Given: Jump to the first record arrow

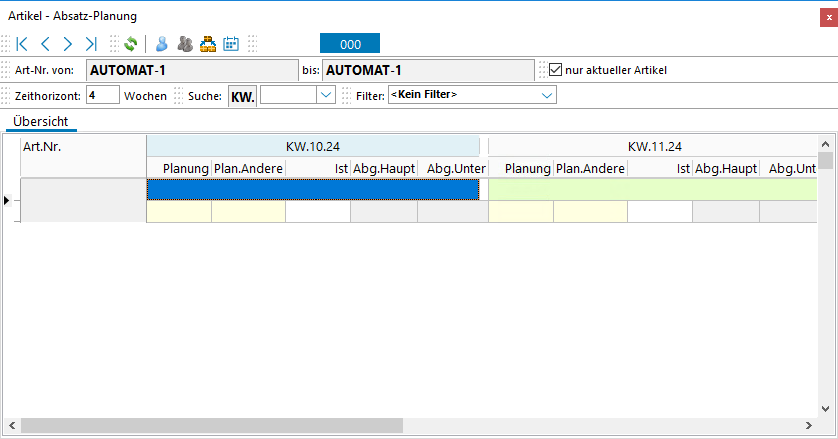Looking at the screenshot, I should pos(22,44).
